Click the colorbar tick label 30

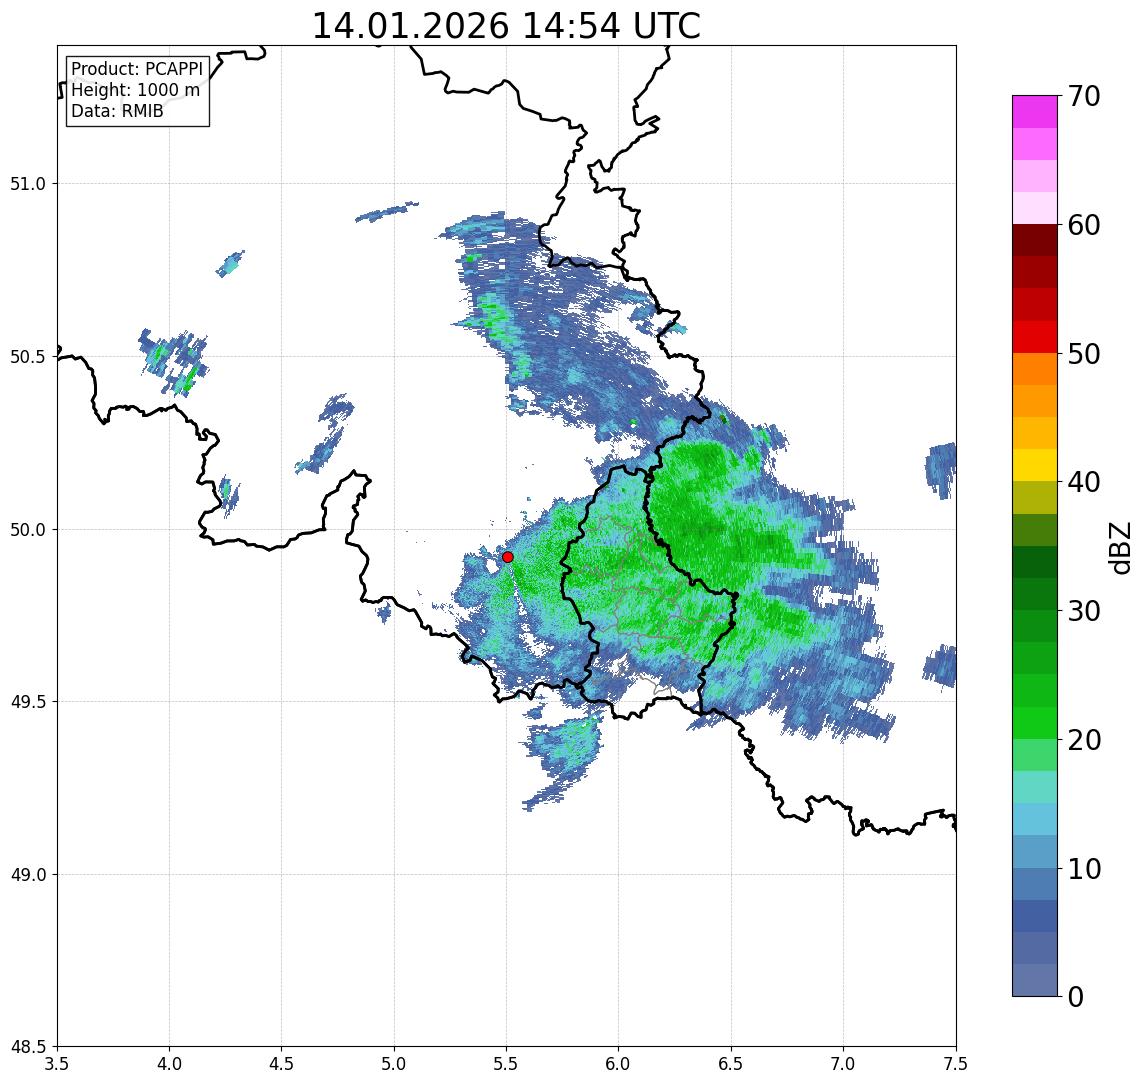coord(1084,611)
